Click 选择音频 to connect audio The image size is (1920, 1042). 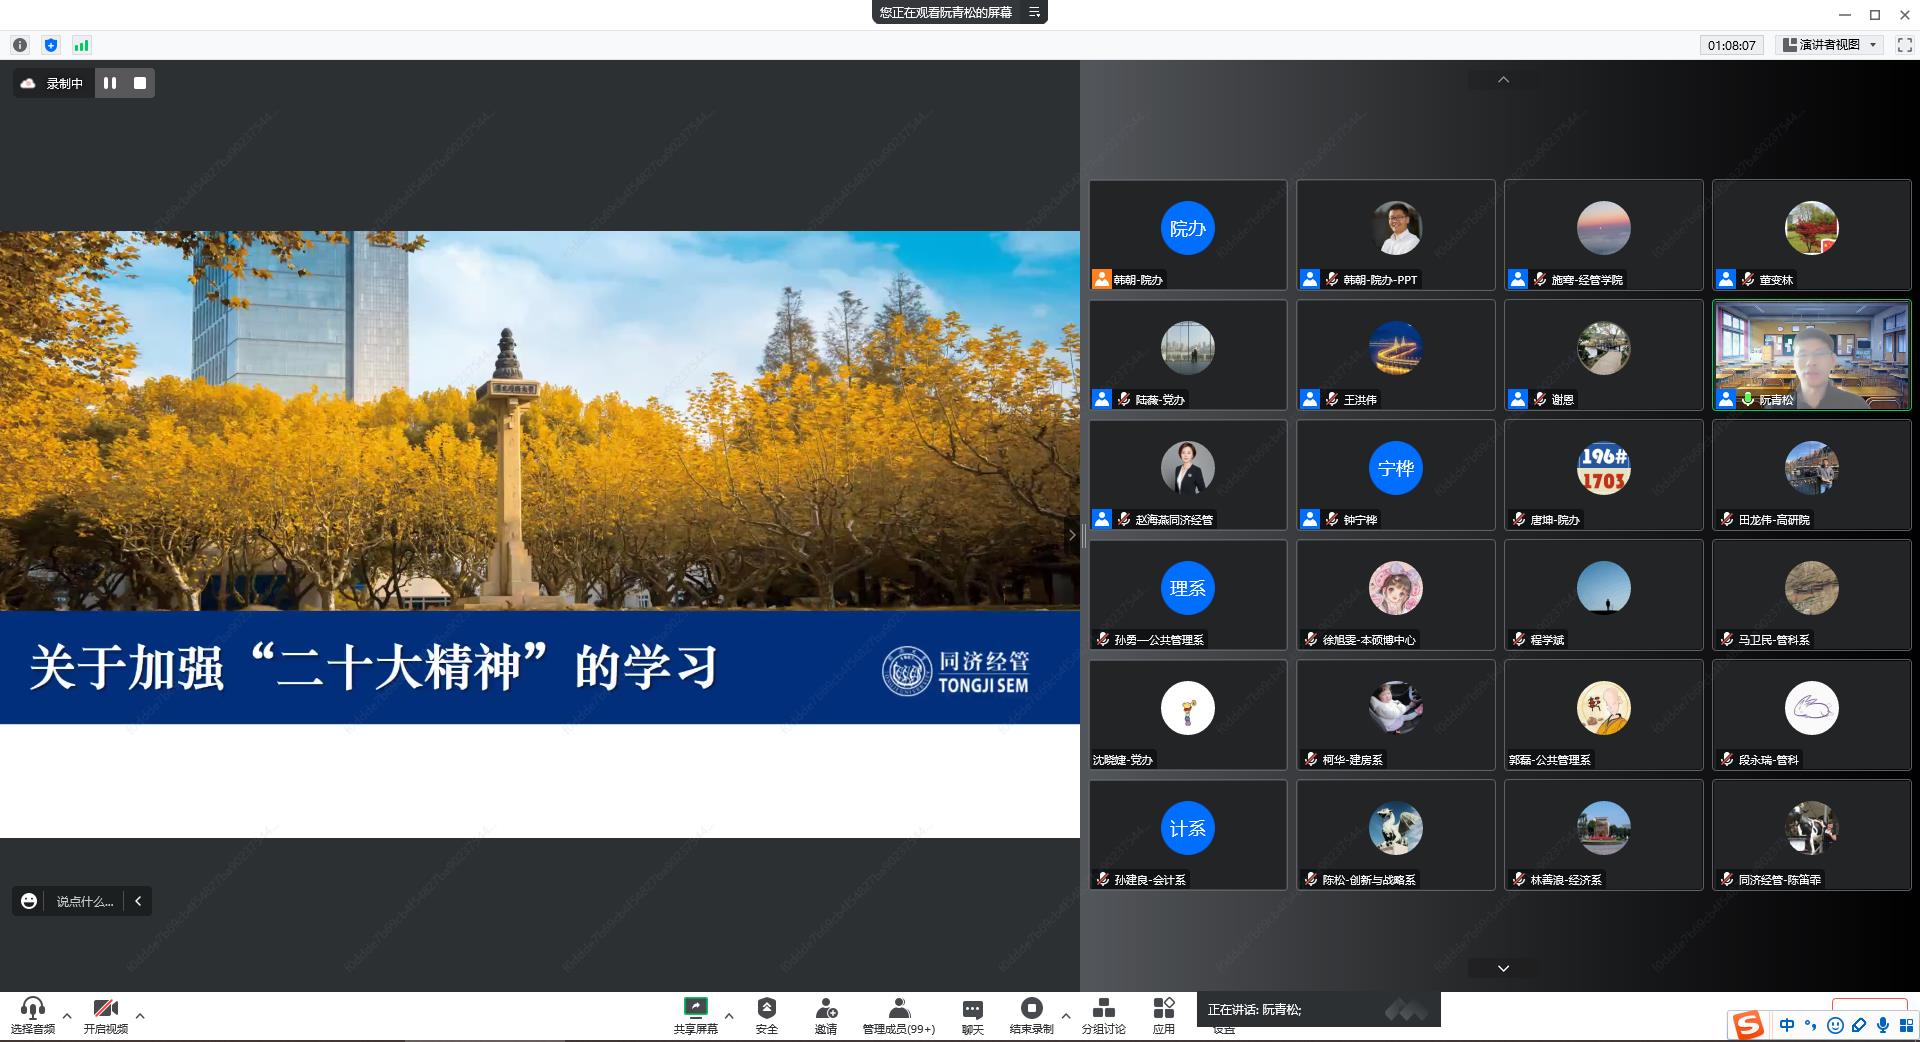coord(33,1015)
